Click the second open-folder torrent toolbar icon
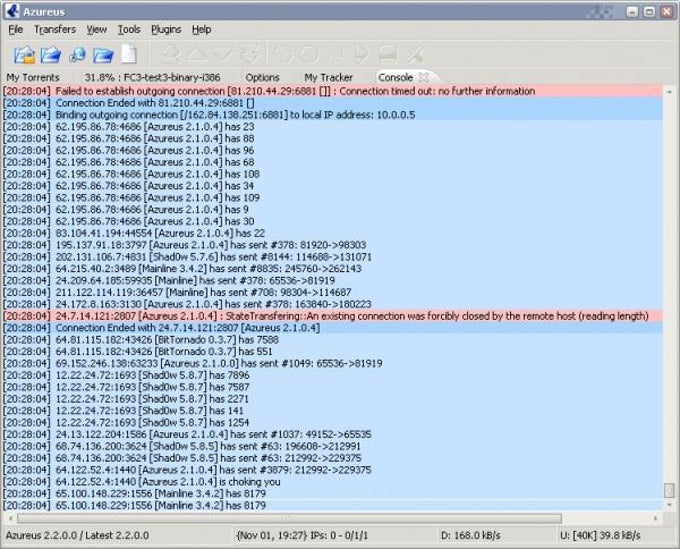 click(51, 55)
